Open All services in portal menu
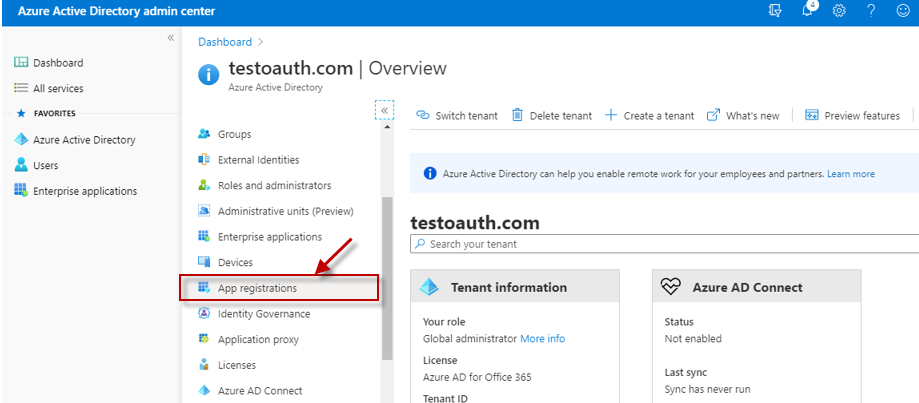The width and height of the screenshot is (919, 403). click(x=58, y=88)
